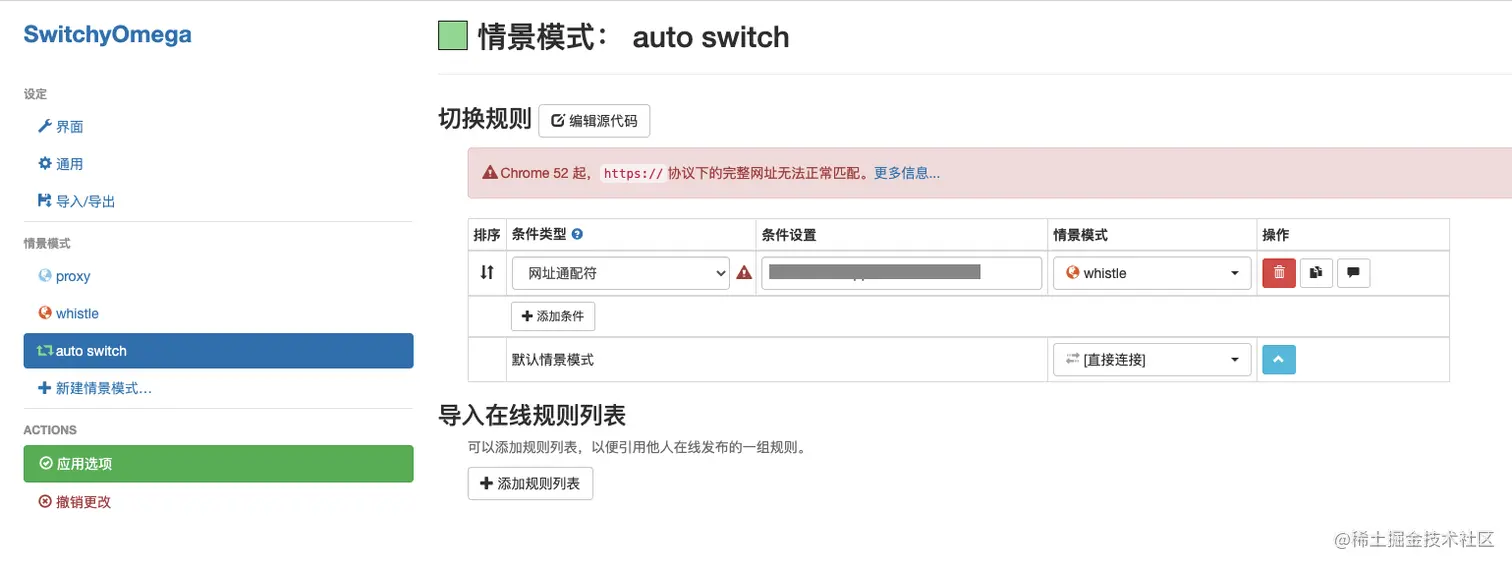Open the 网址通配符 condition type dropdown

click(x=621, y=273)
